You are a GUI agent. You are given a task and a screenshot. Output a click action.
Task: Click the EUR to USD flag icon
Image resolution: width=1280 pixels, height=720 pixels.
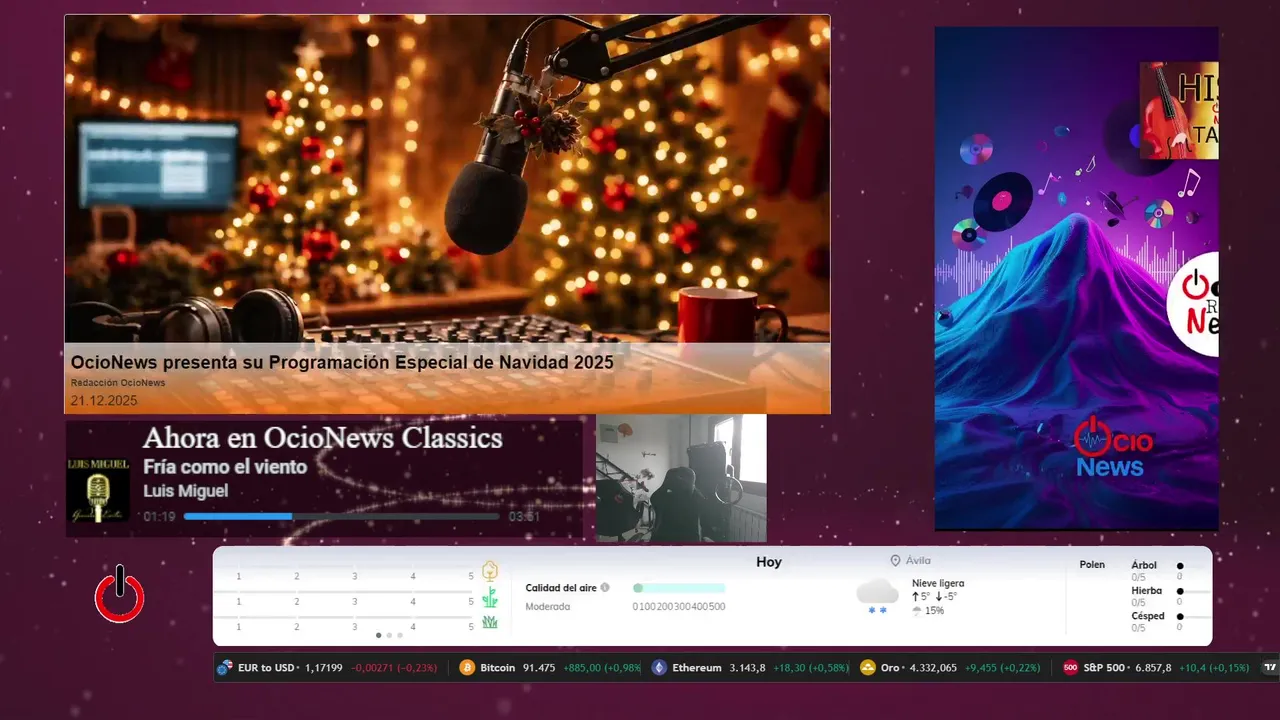tap(225, 667)
